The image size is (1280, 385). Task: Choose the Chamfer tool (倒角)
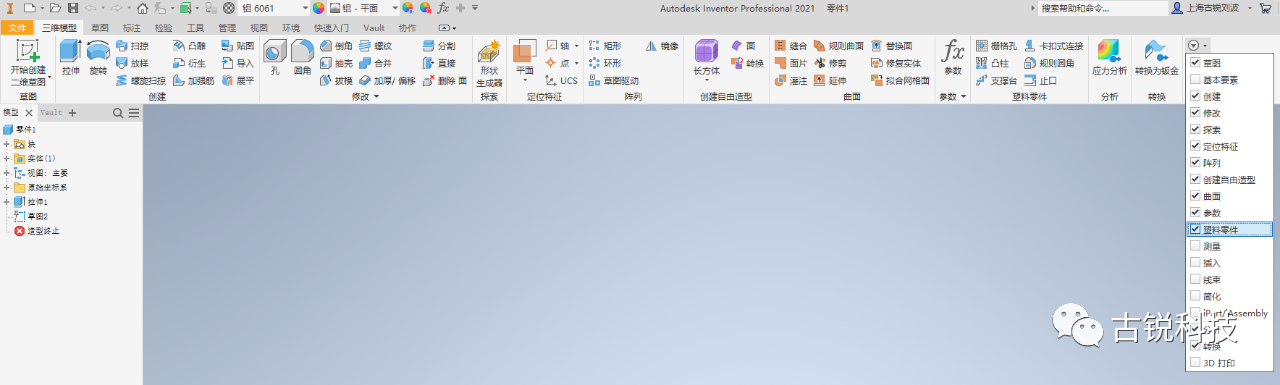[336, 46]
